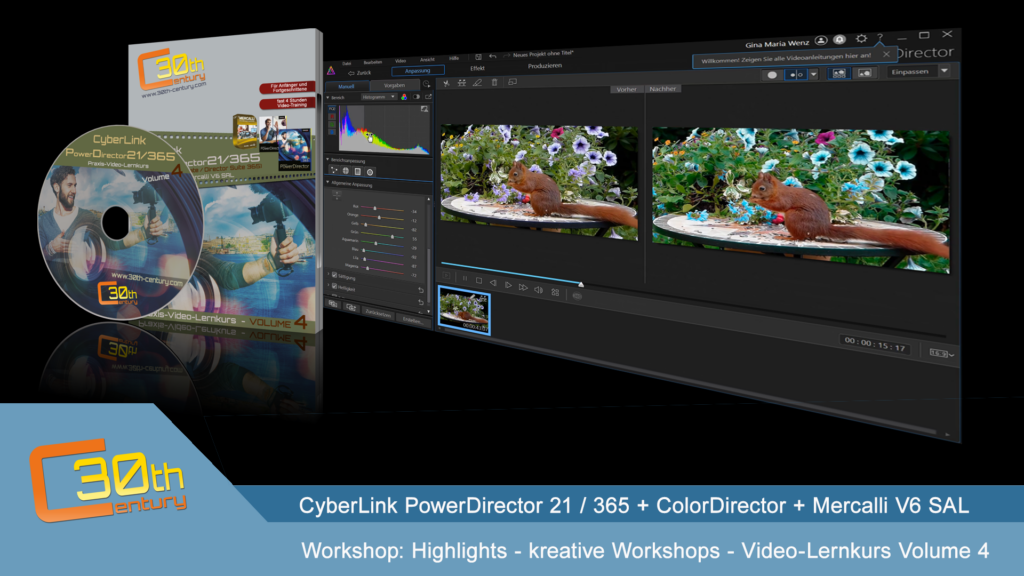Select the motion tracking selection mask tool
This screenshot has height=576, width=1024.
click(334, 170)
